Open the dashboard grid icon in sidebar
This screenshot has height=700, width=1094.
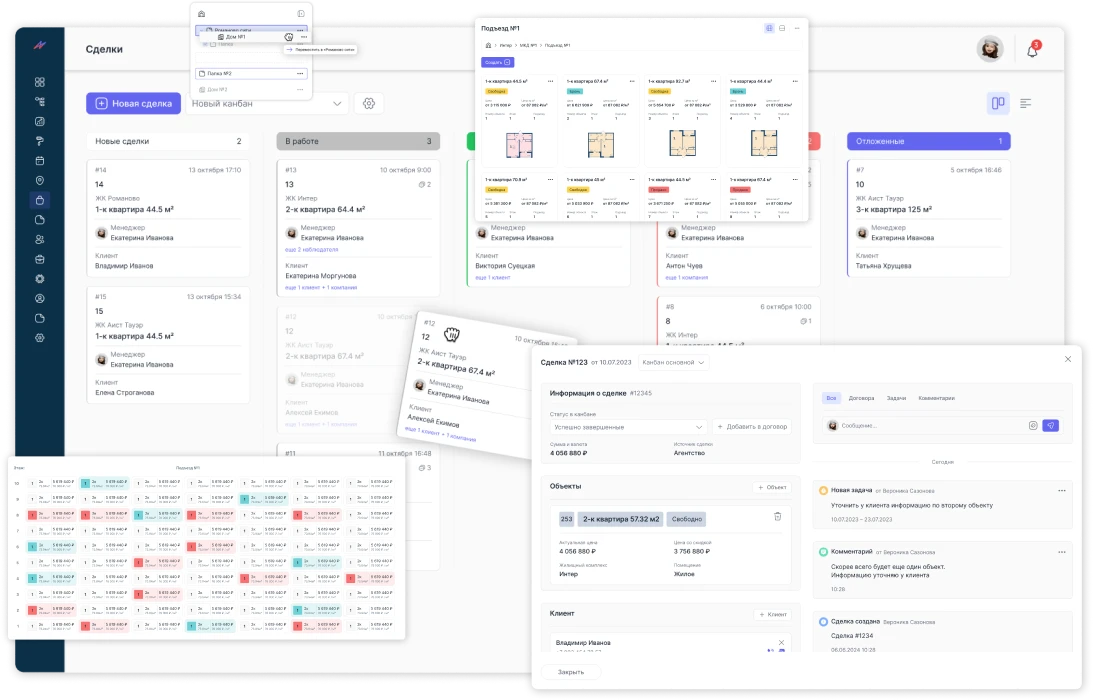pyautogui.click(x=40, y=82)
